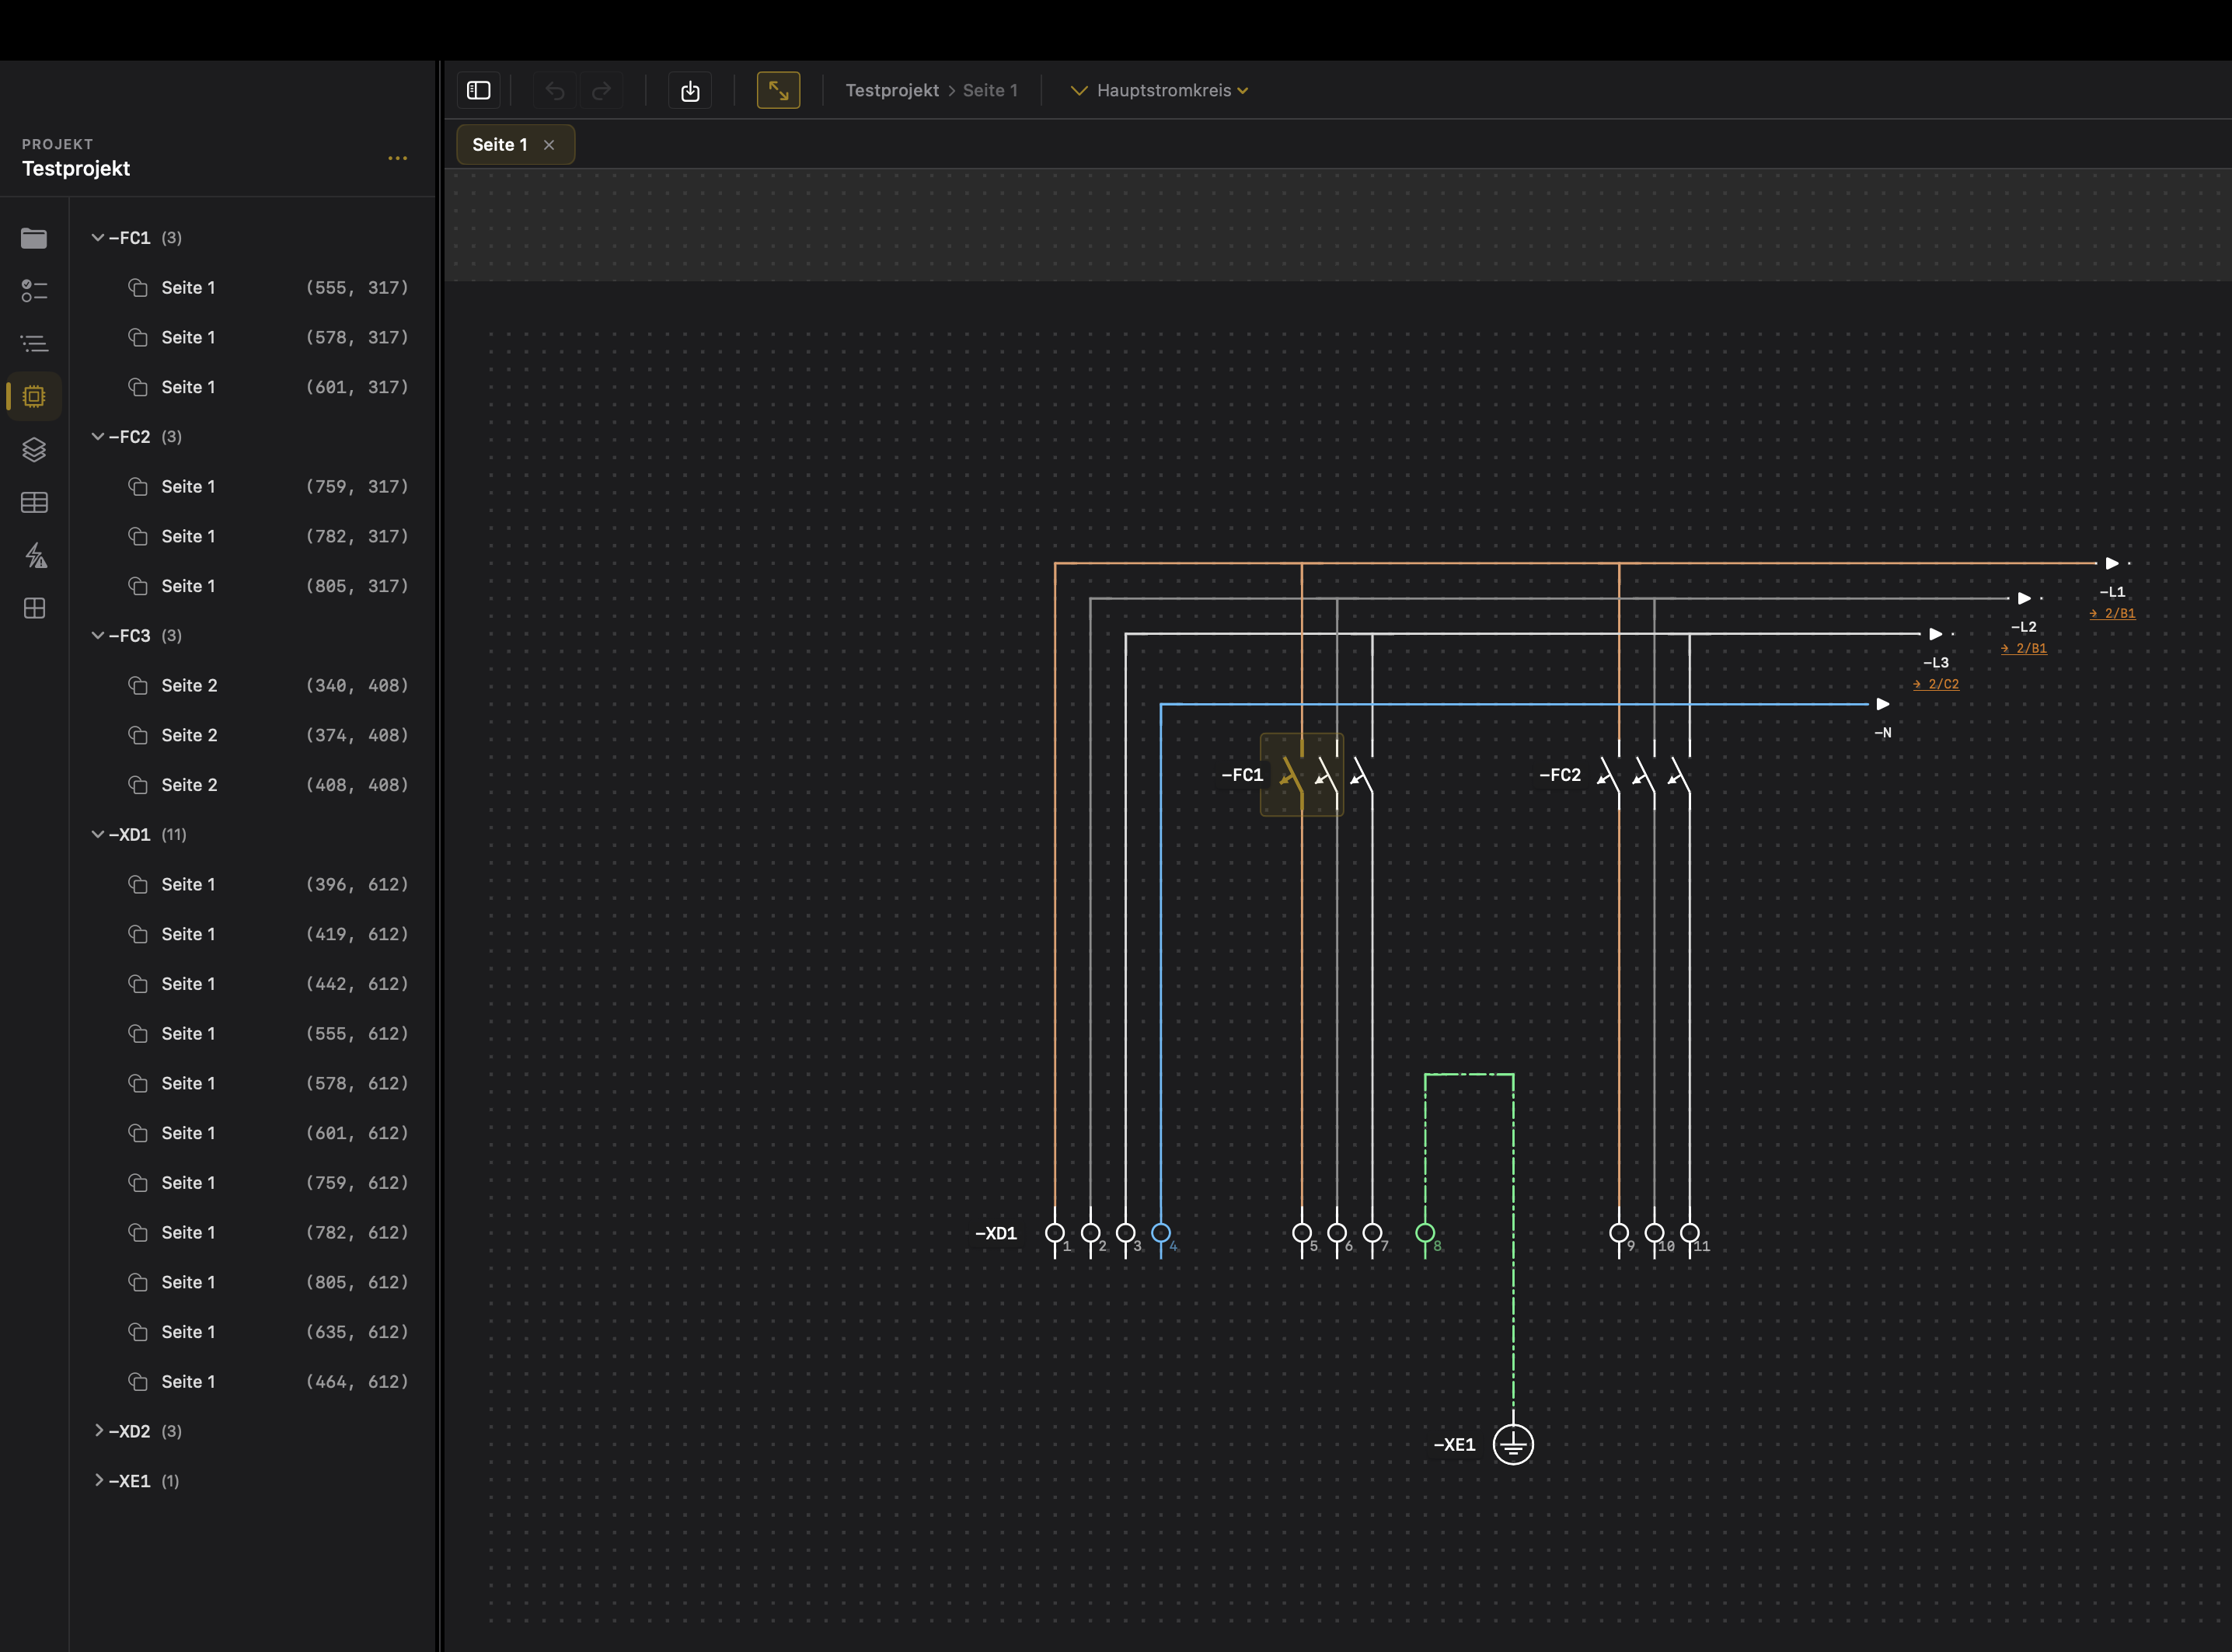The height and width of the screenshot is (1652, 2232).
Task: Switch to the Seite 1 tab
Action: coord(499,145)
